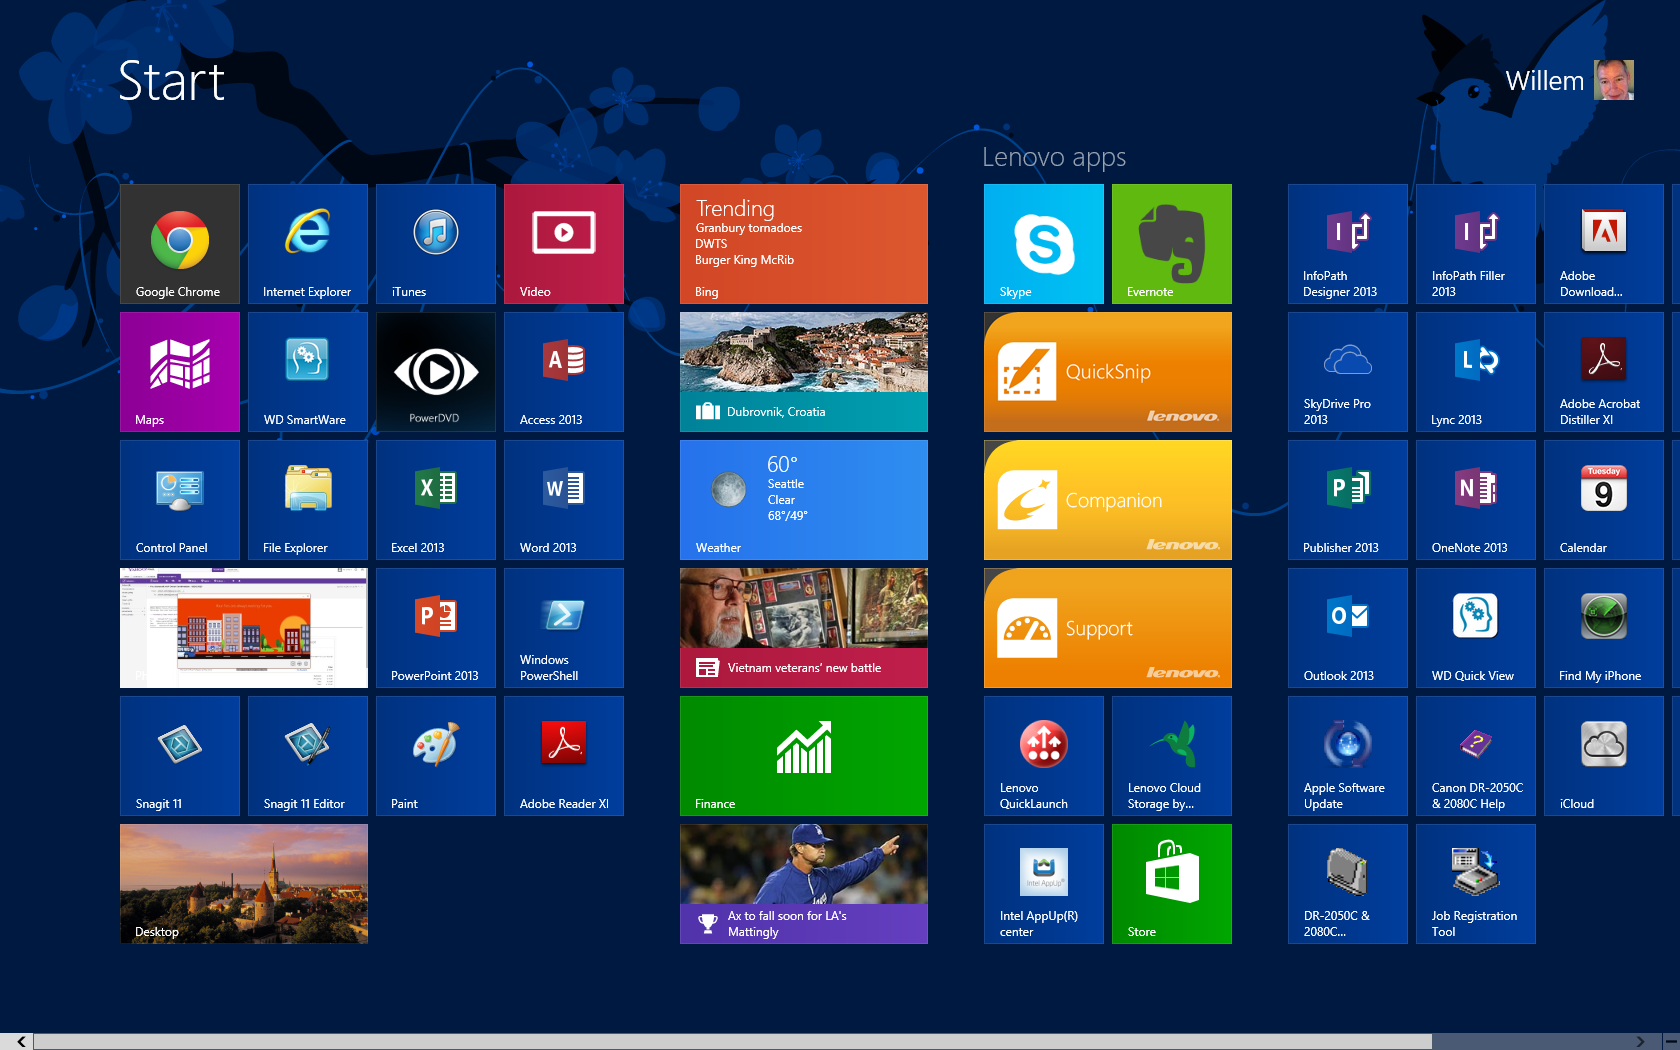This screenshot has width=1680, height=1050.
Task: Open the Lenovo Support tile
Action: 1107,628
